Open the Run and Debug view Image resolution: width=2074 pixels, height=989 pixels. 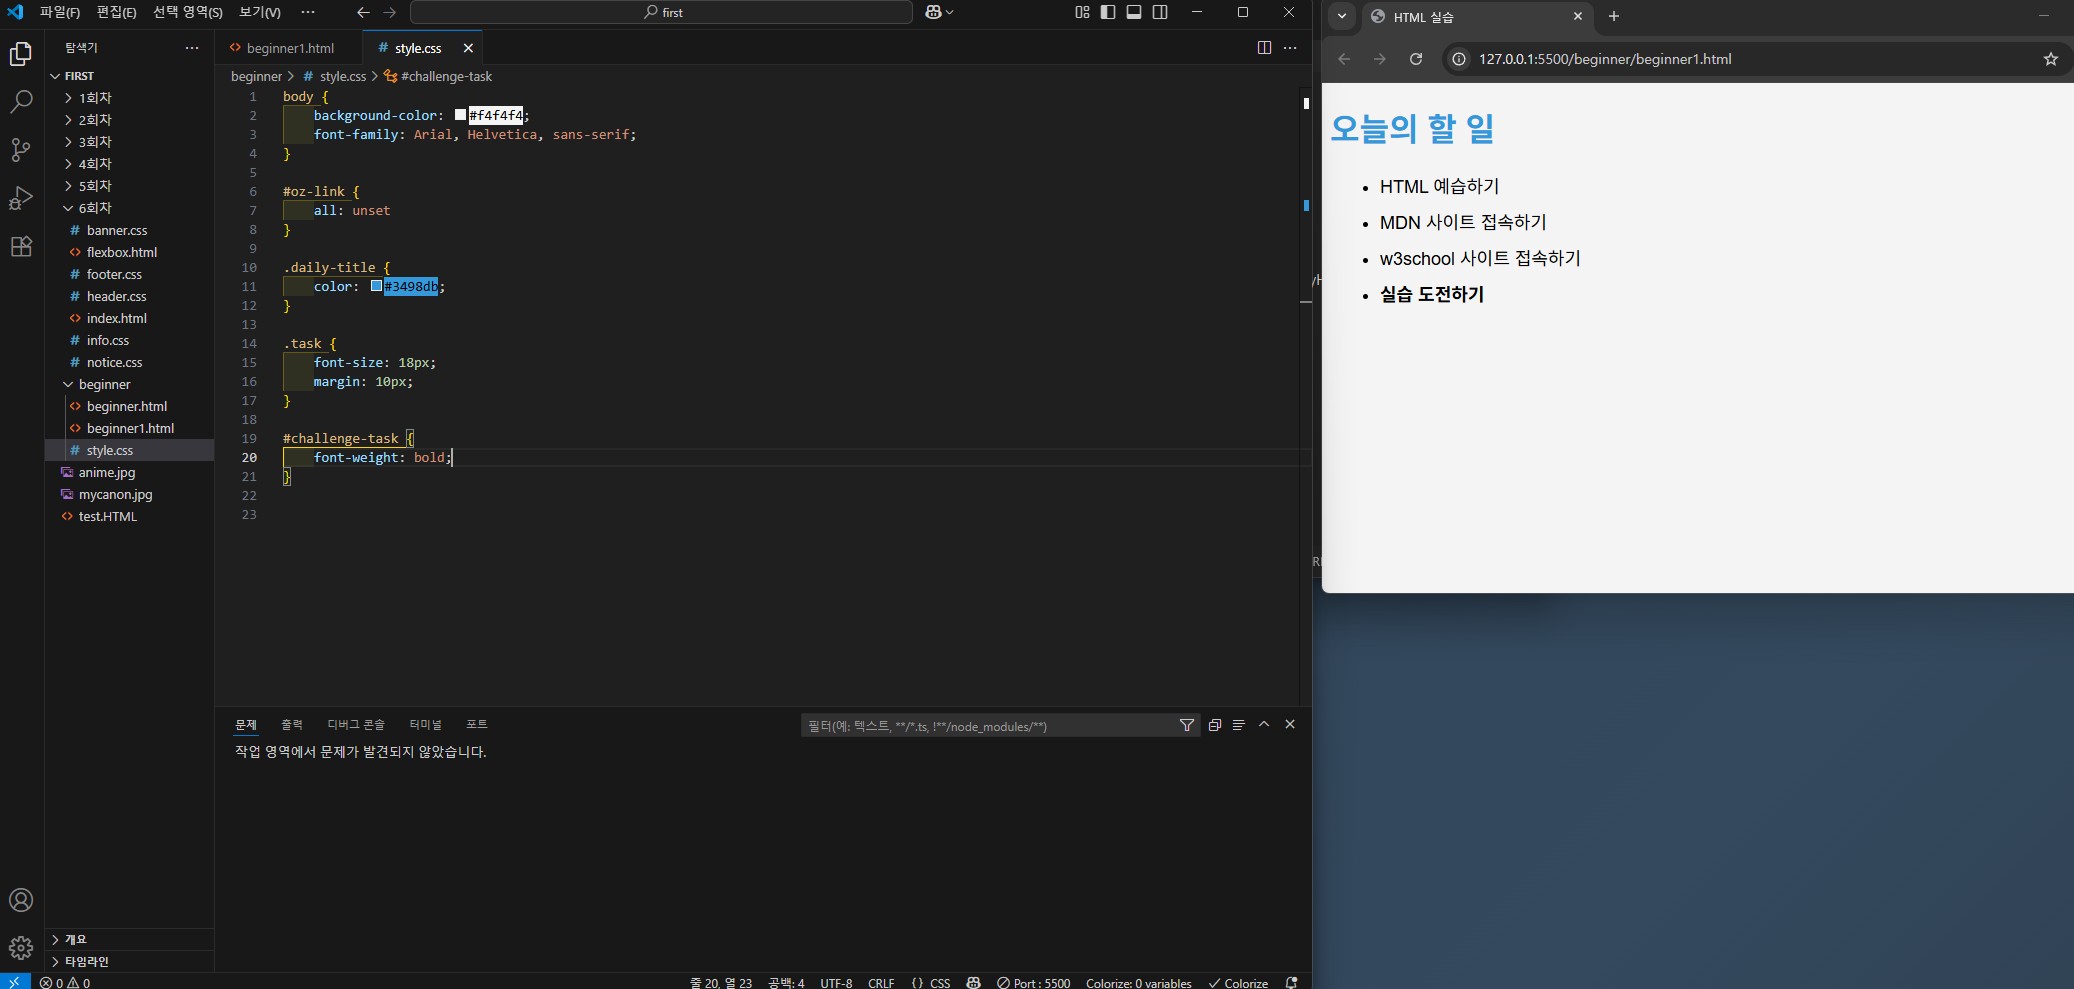[x=21, y=198]
